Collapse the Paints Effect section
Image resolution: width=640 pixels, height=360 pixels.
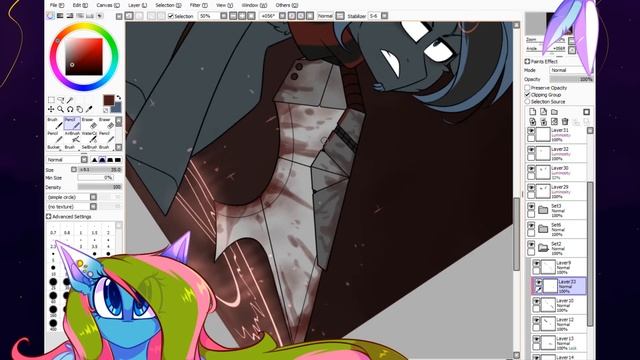click(x=527, y=61)
